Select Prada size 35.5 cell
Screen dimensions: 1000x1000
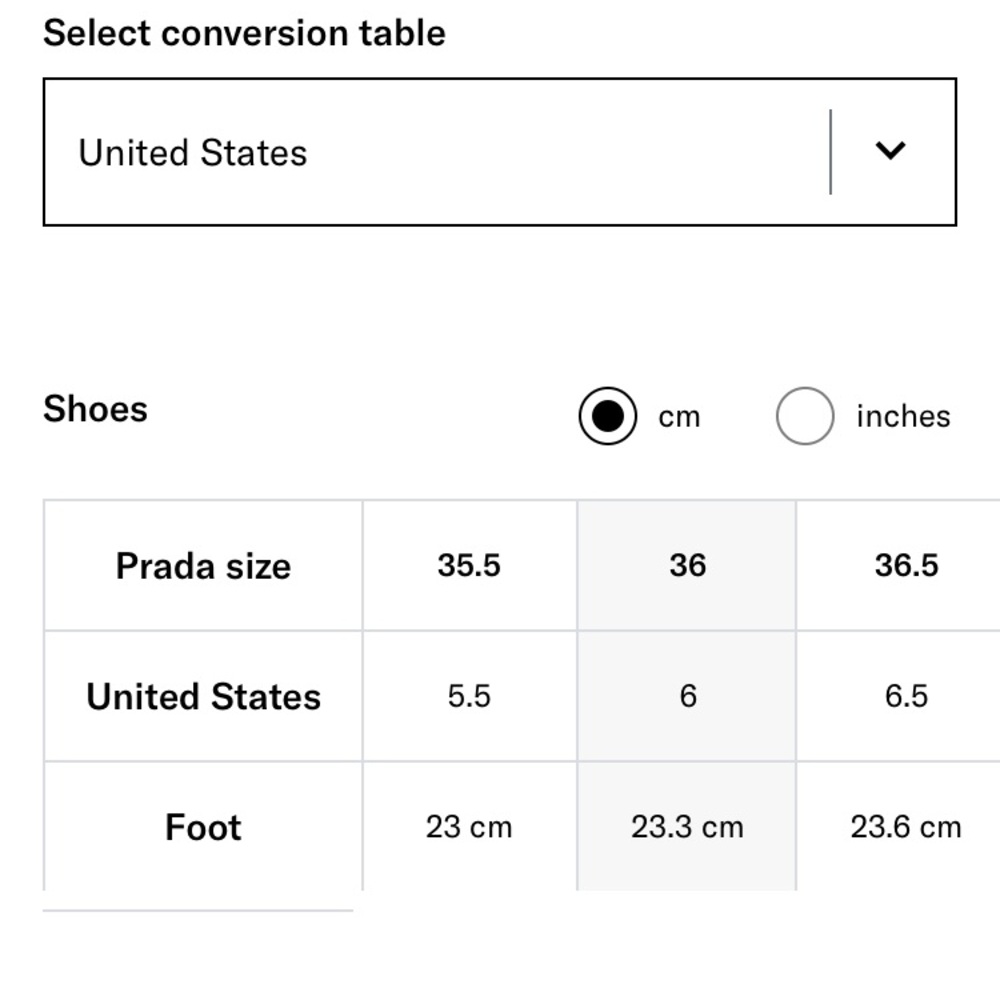(x=469, y=566)
